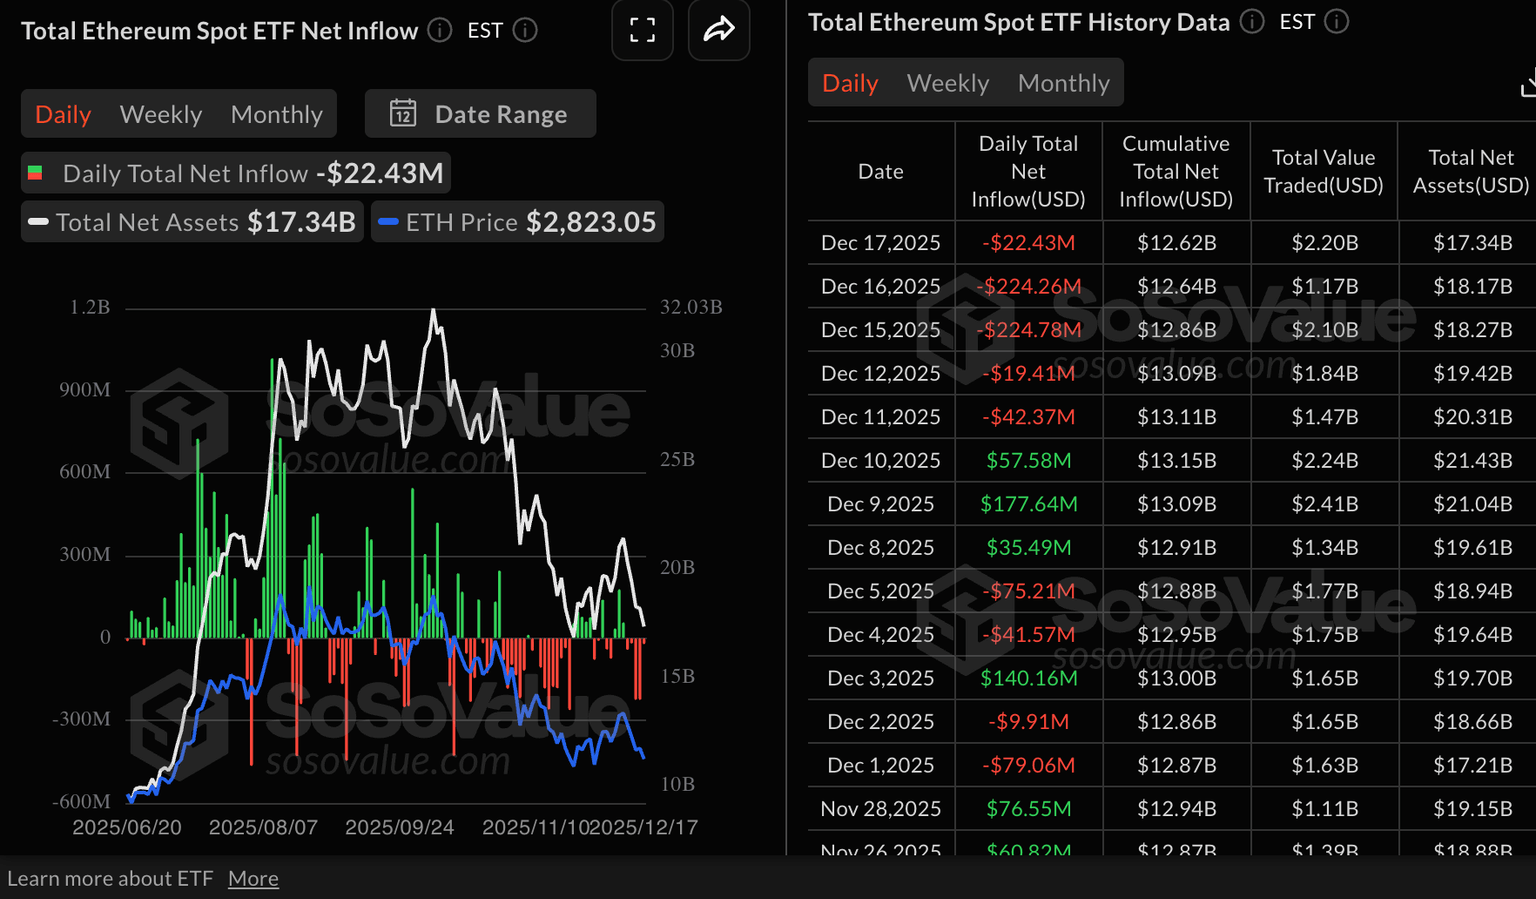Click info icon beside Net Inflow title
Viewport: 1536px width, 899px height.
pyautogui.click(x=440, y=30)
